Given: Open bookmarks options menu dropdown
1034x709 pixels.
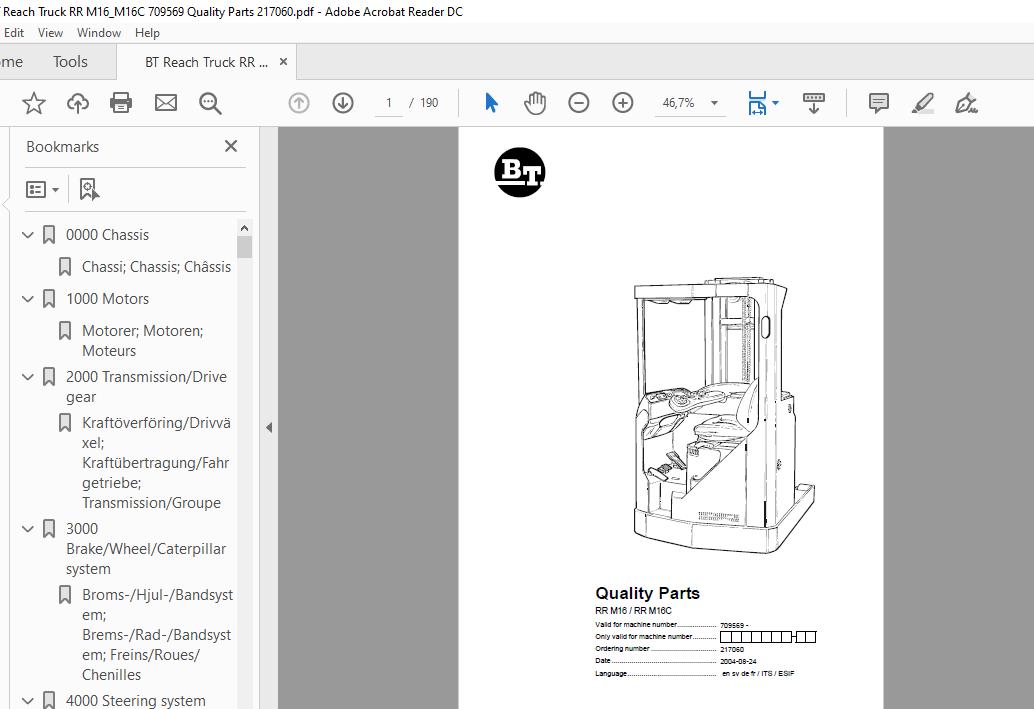Looking at the screenshot, I should coord(42,189).
